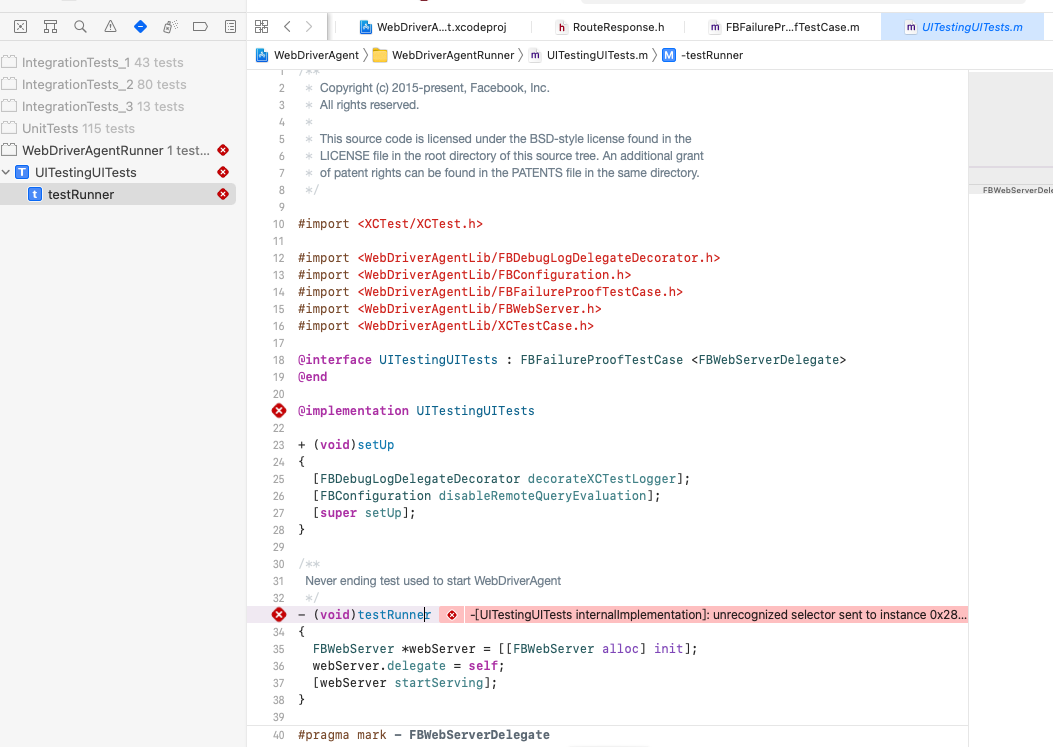The height and width of the screenshot is (747, 1053).
Task: Go forward with the right arrow
Action: 309,27
